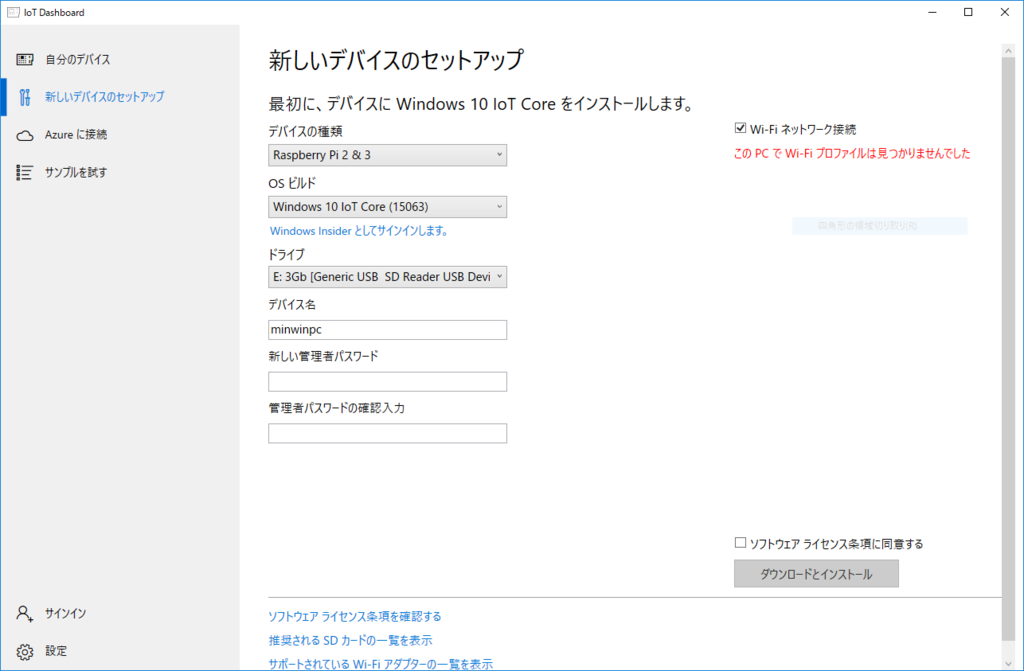Open the Windows Insider sign-in link

pos(356,230)
